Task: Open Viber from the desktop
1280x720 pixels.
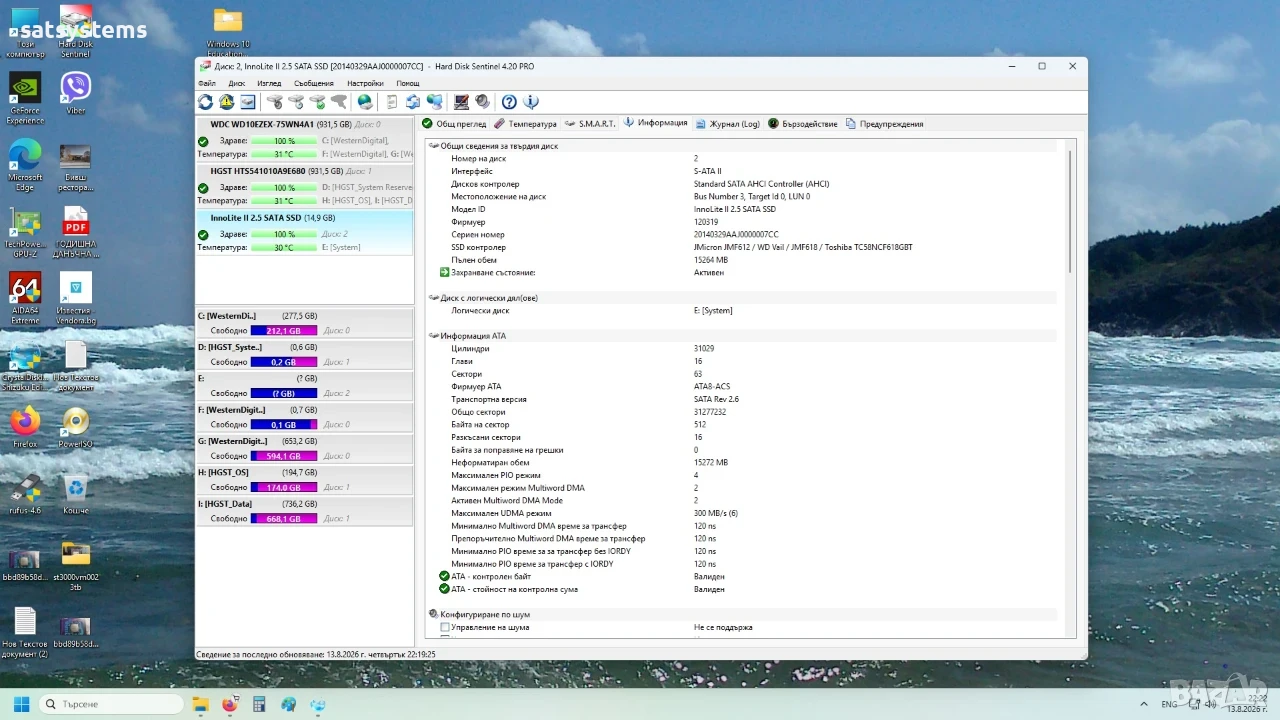Action: pyautogui.click(x=75, y=92)
